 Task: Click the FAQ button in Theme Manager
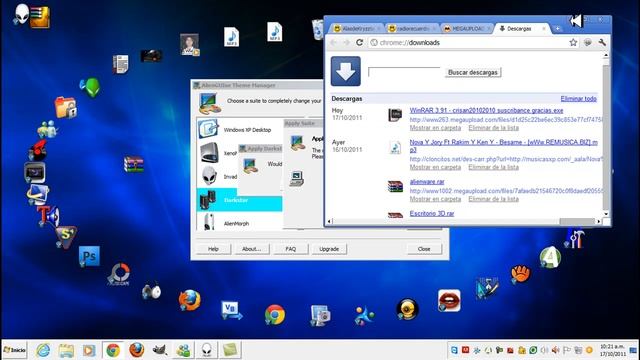(x=291, y=249)
